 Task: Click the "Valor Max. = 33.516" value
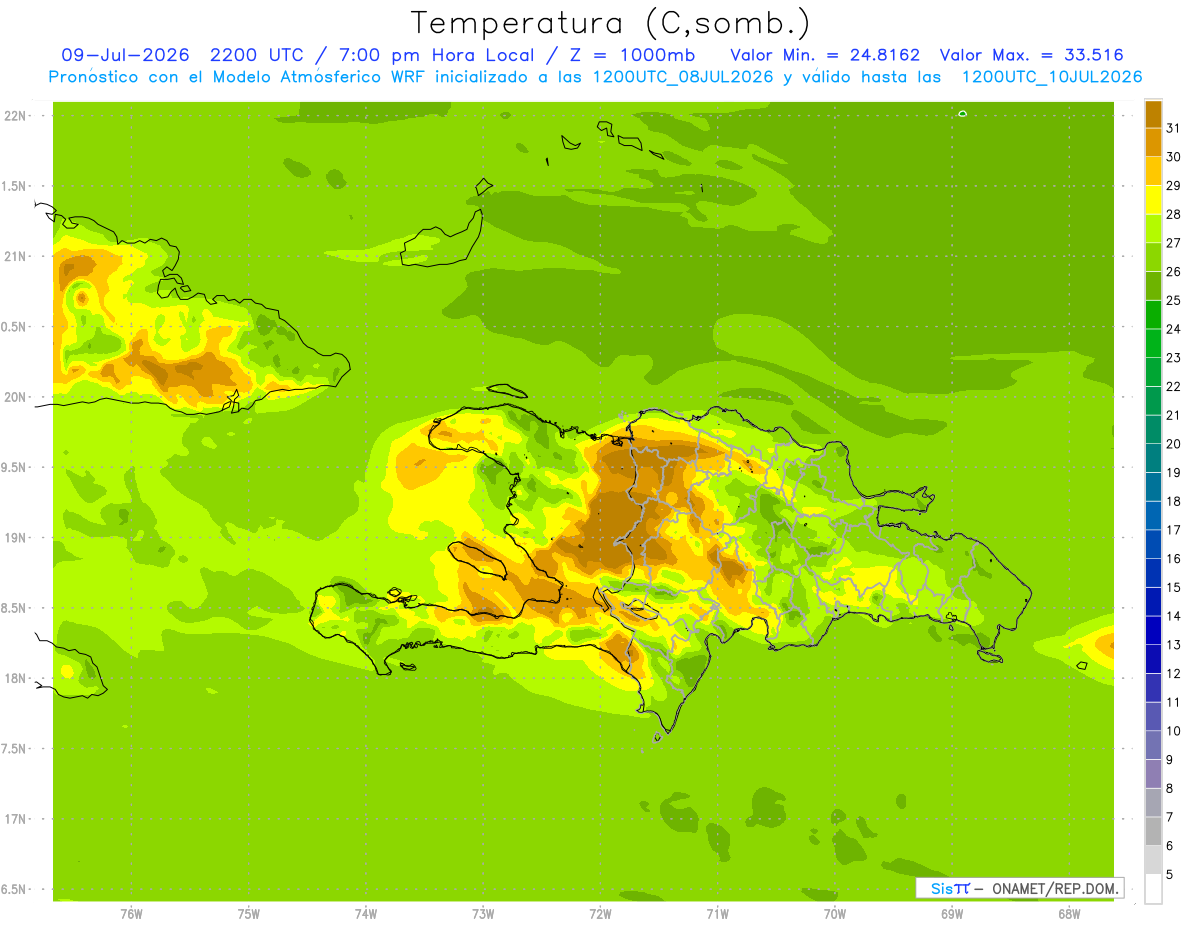pos(1032,55)
